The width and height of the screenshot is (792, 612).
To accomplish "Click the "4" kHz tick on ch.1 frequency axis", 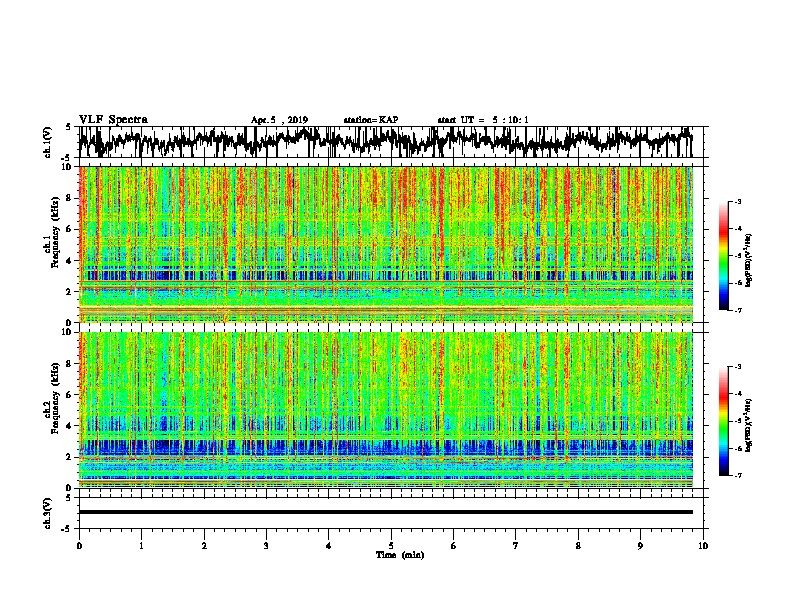I will [70, 261].
